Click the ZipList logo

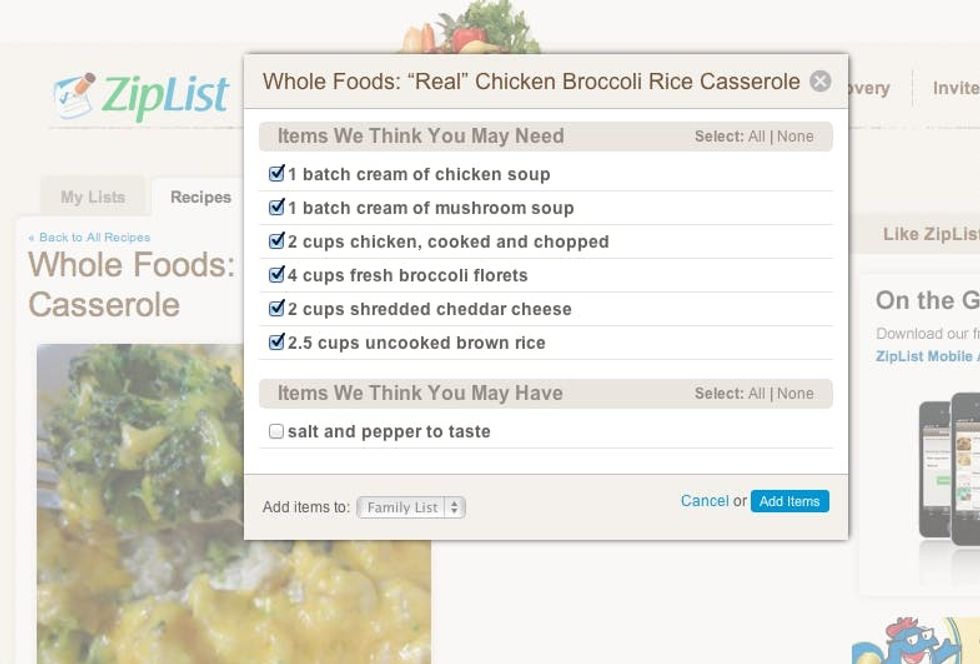pos(141,96)
